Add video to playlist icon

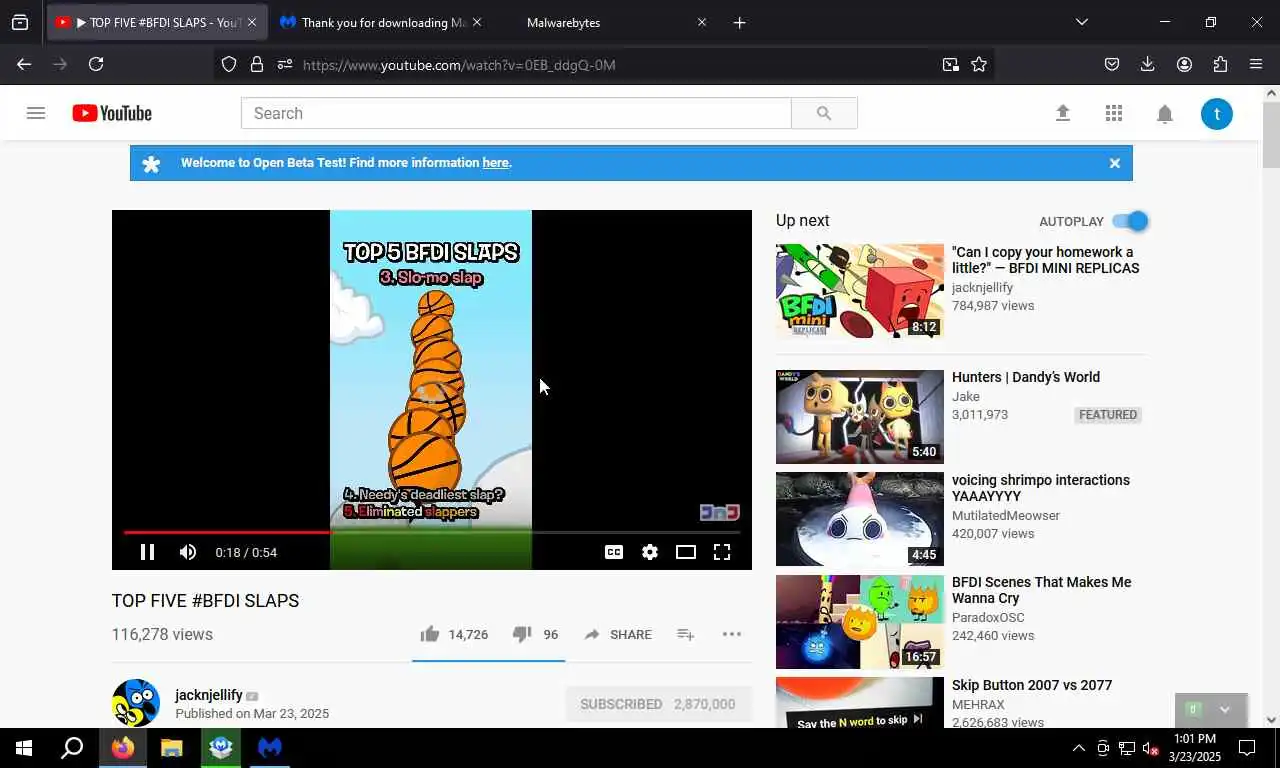[x=685, y=634]
